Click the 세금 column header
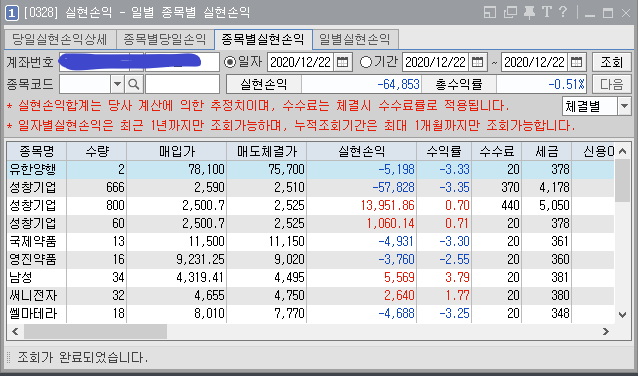The width and height of the screenshot is (638, 376). [x=546, y=151]
